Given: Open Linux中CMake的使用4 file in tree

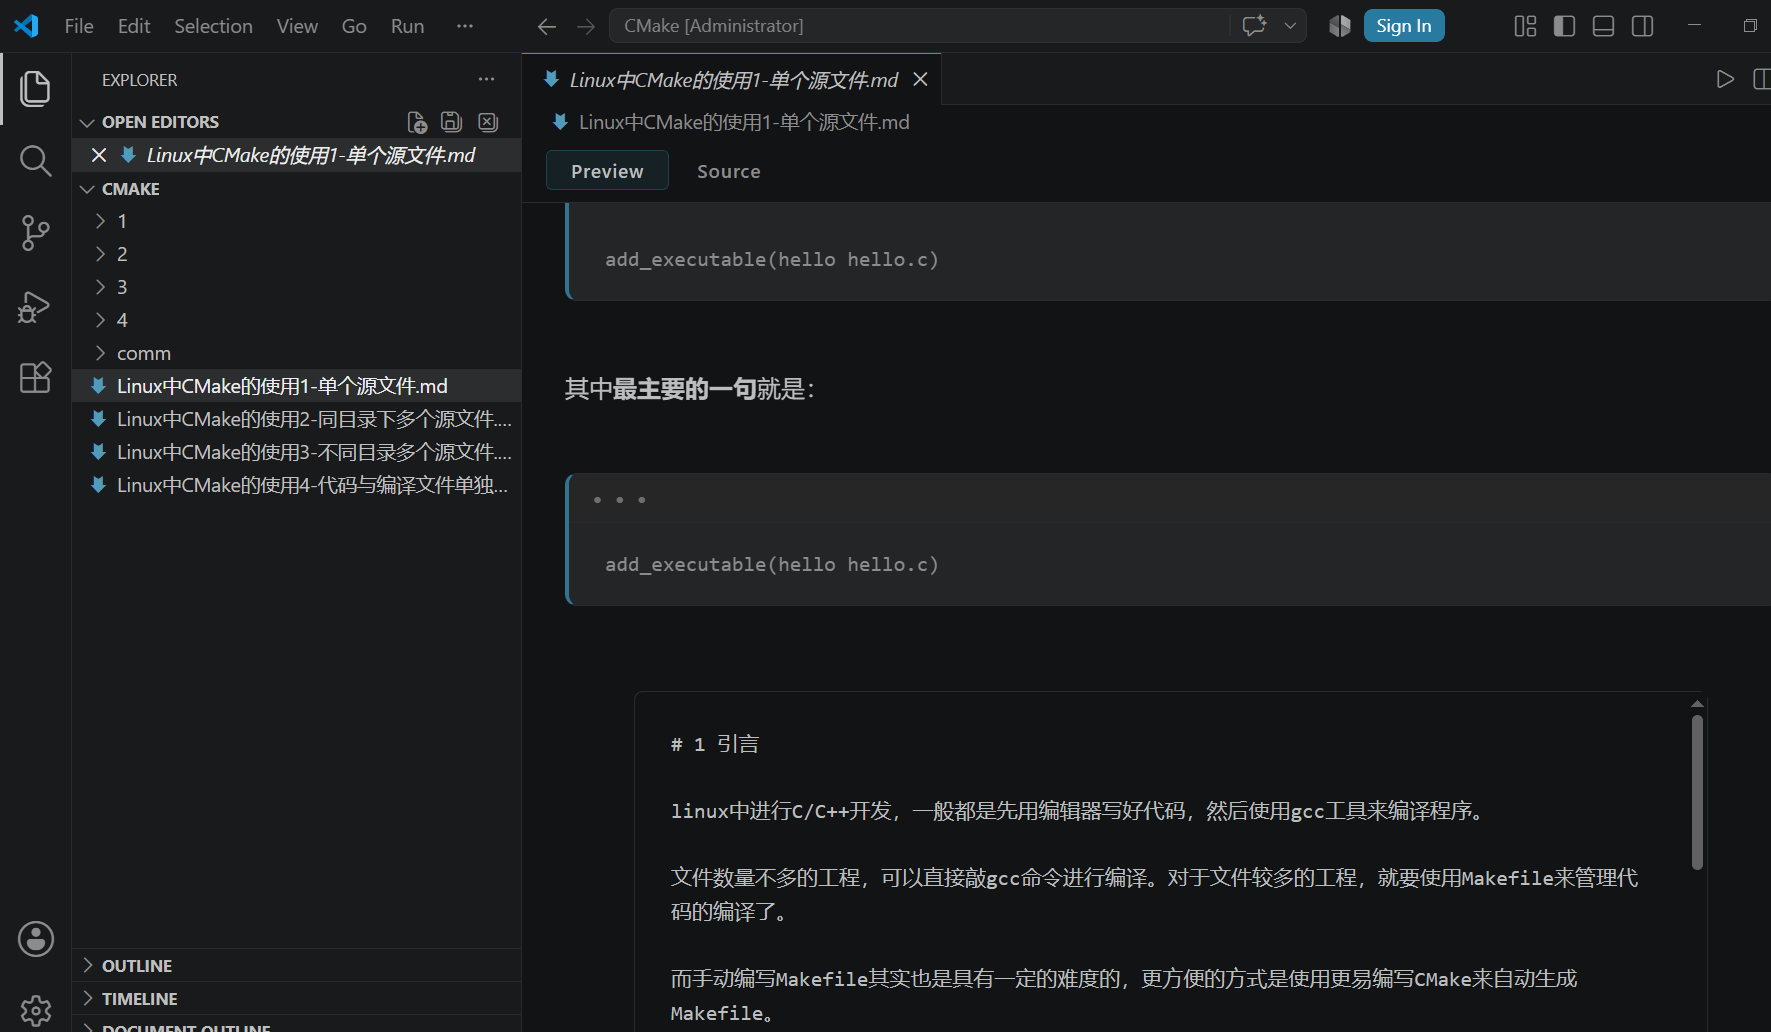Looking at the screenshot, I should [x=296, y=485].
